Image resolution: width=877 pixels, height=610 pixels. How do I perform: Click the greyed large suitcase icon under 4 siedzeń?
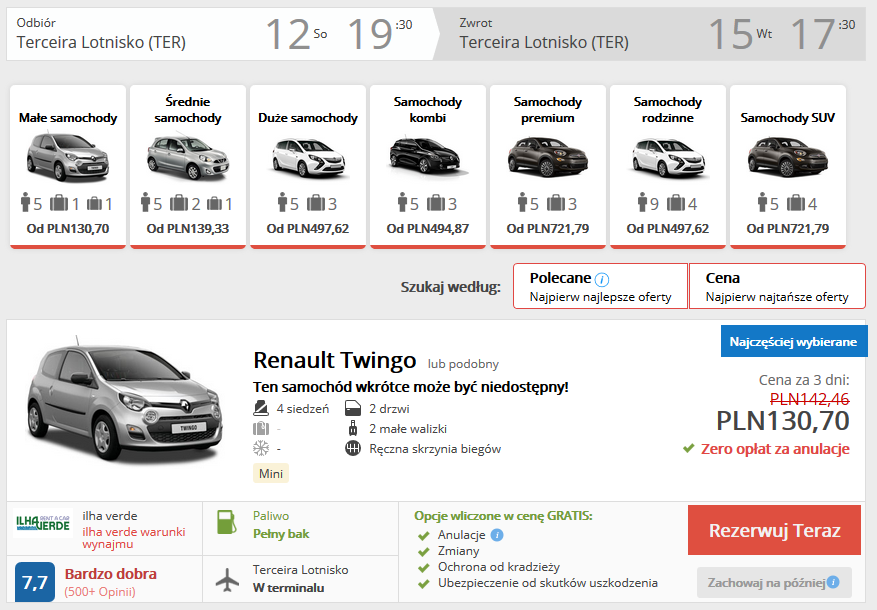click(x=261, y=428)
